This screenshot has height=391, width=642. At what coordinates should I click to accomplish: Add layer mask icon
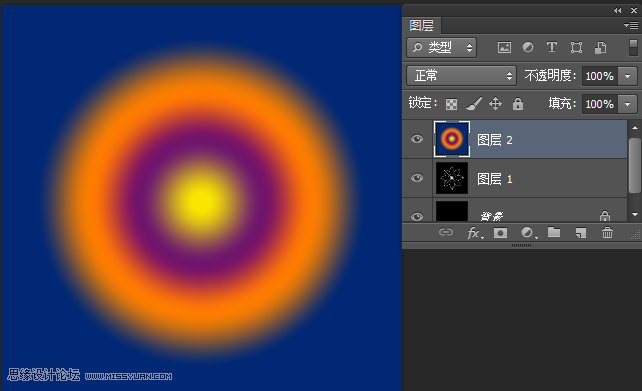click(500, 233)
